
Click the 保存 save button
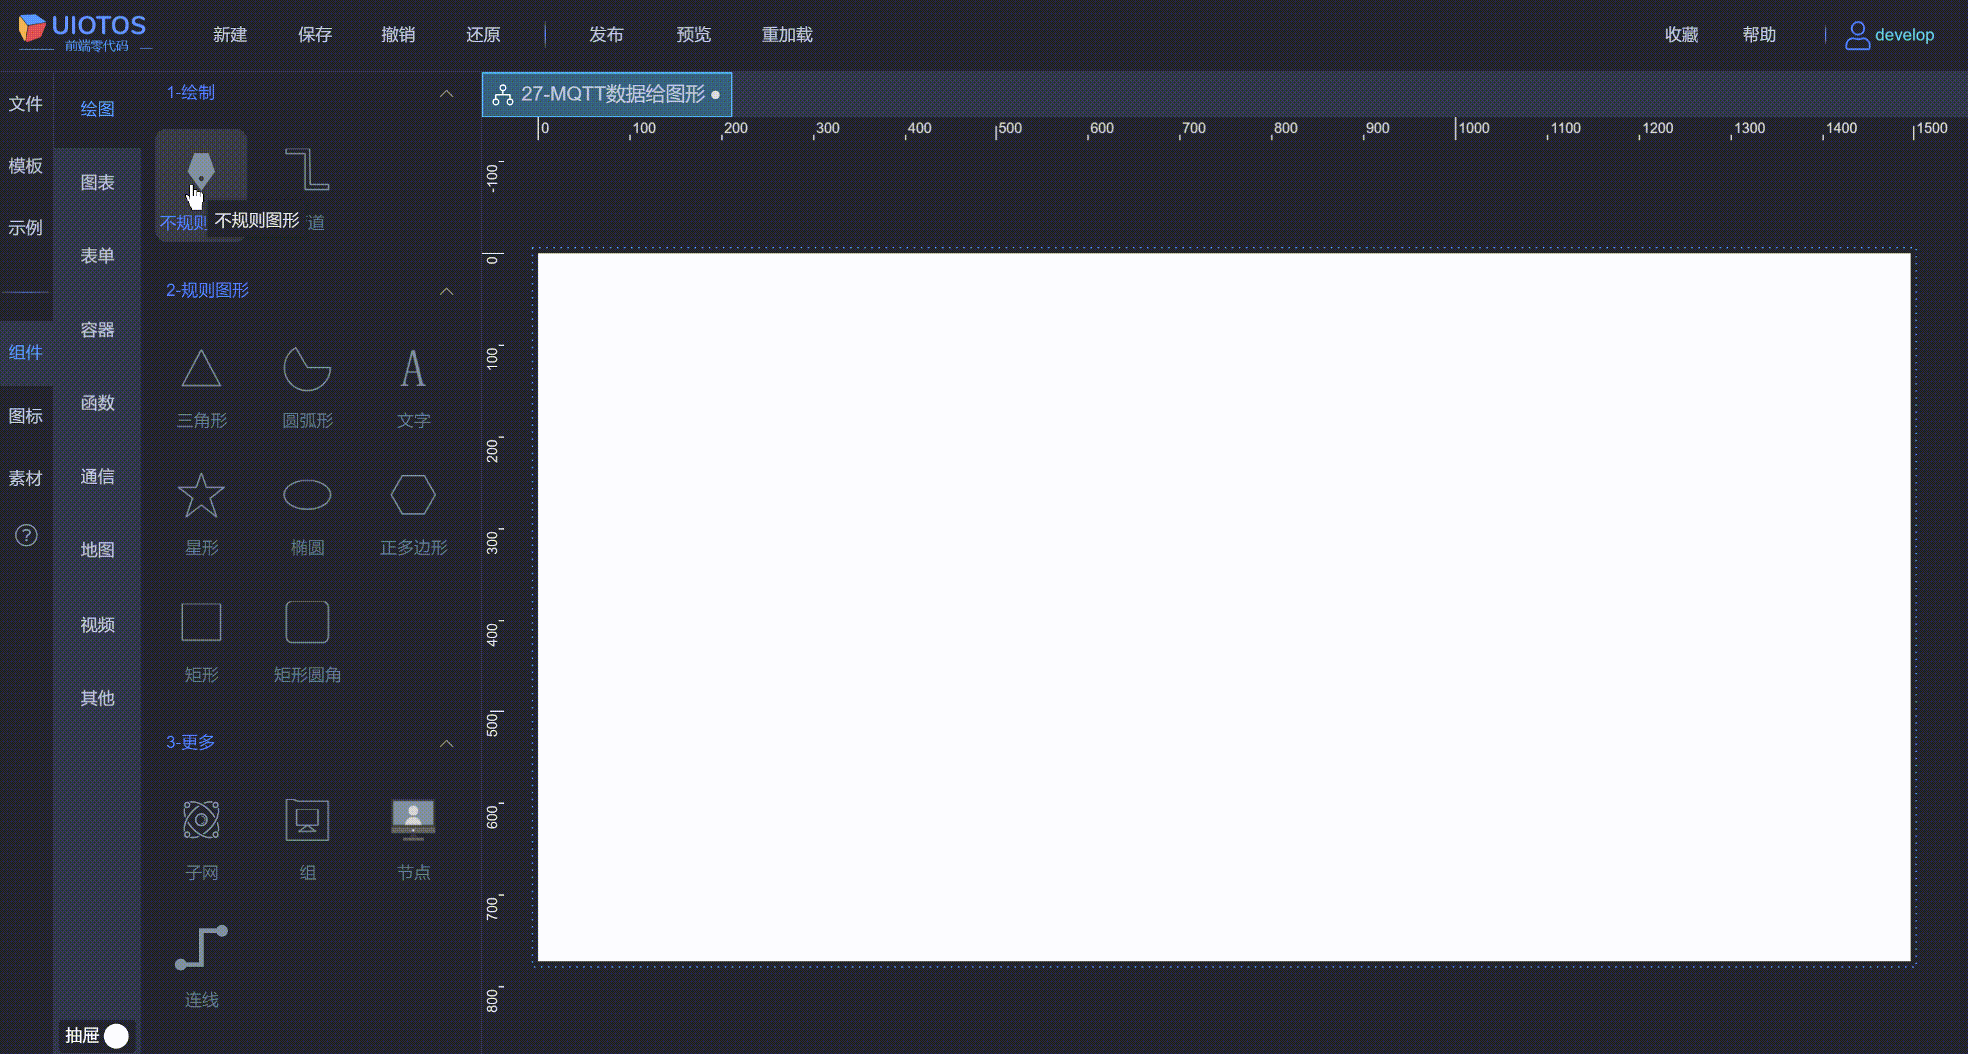pos(314,34)
